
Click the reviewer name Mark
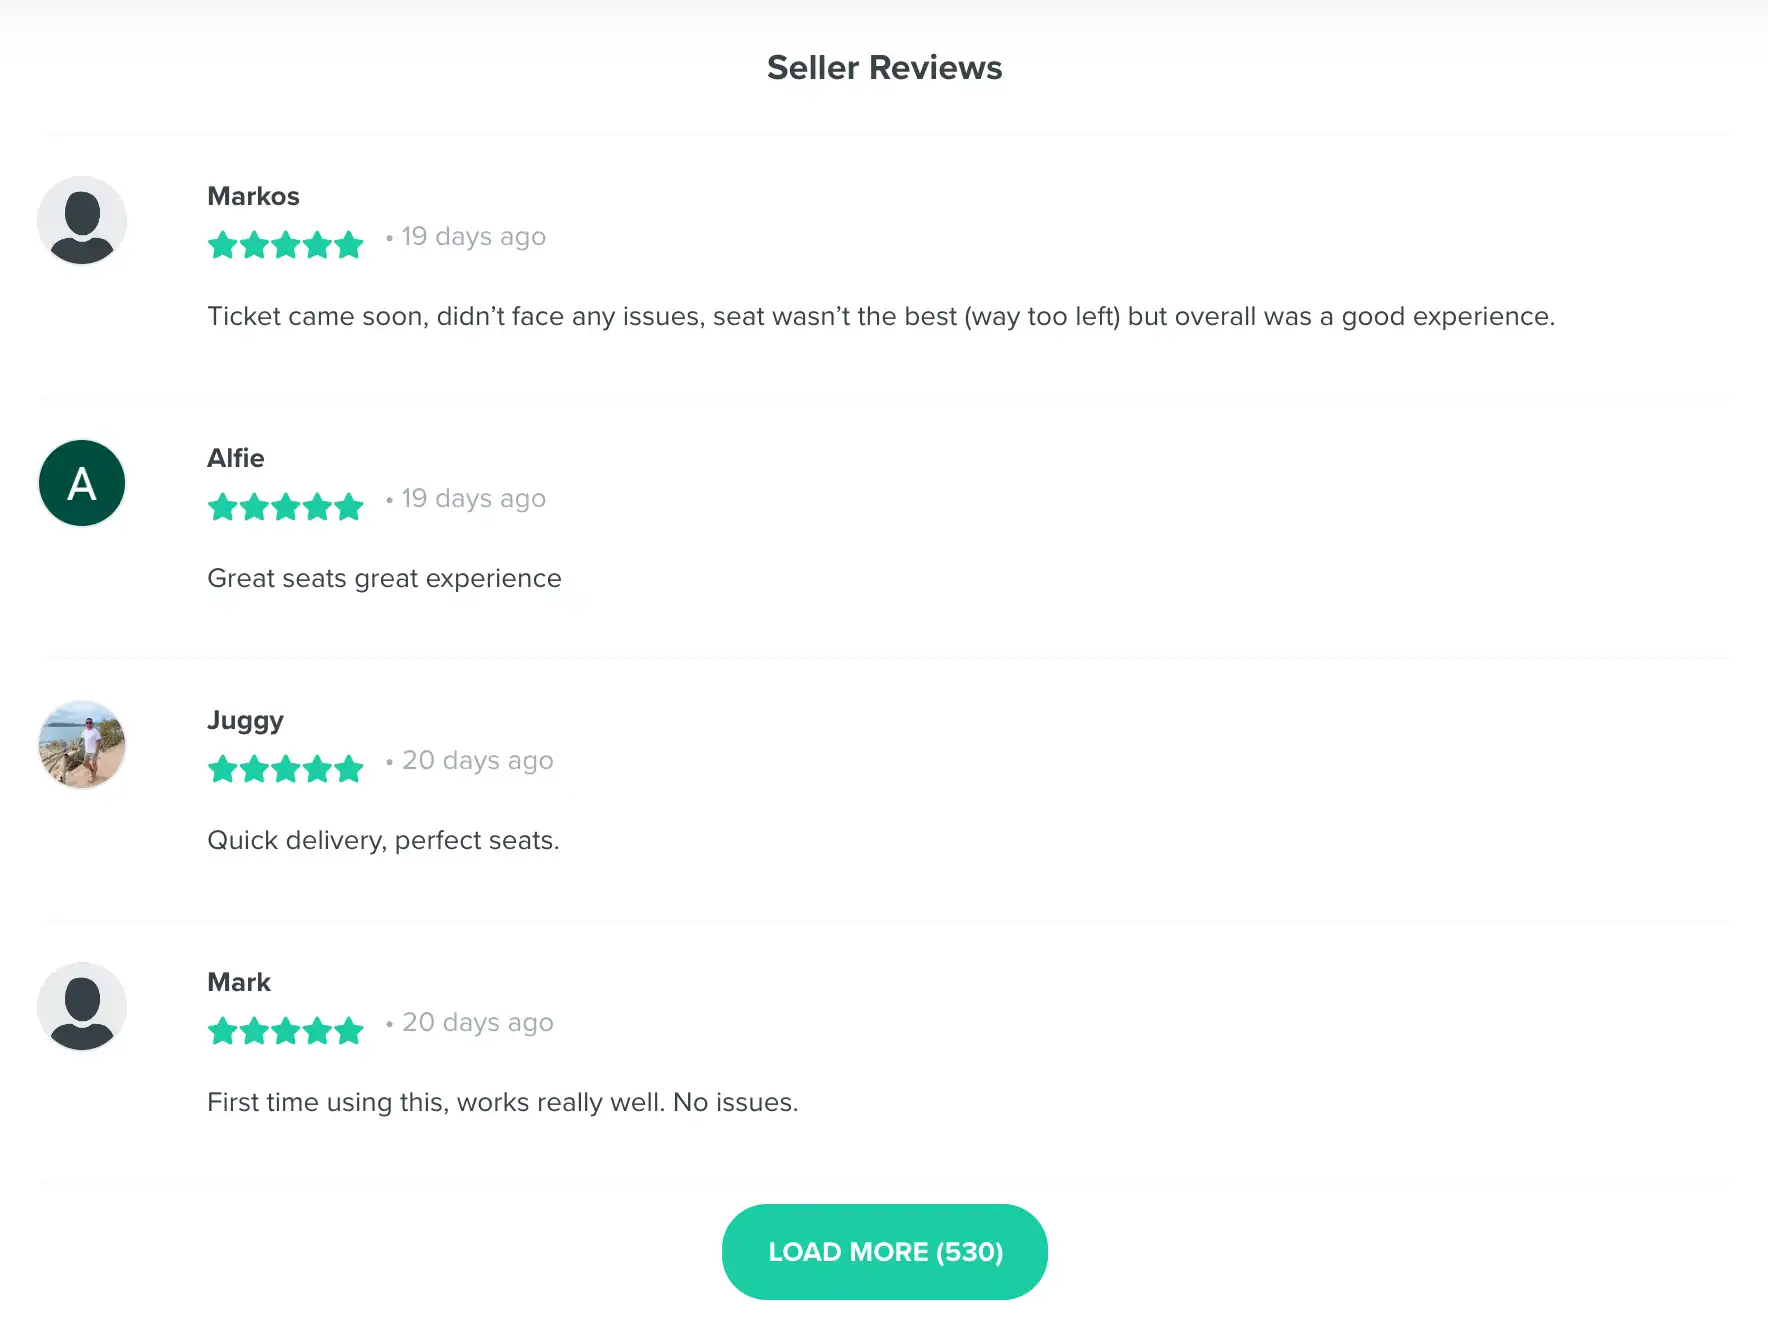(x=239, y=982)
